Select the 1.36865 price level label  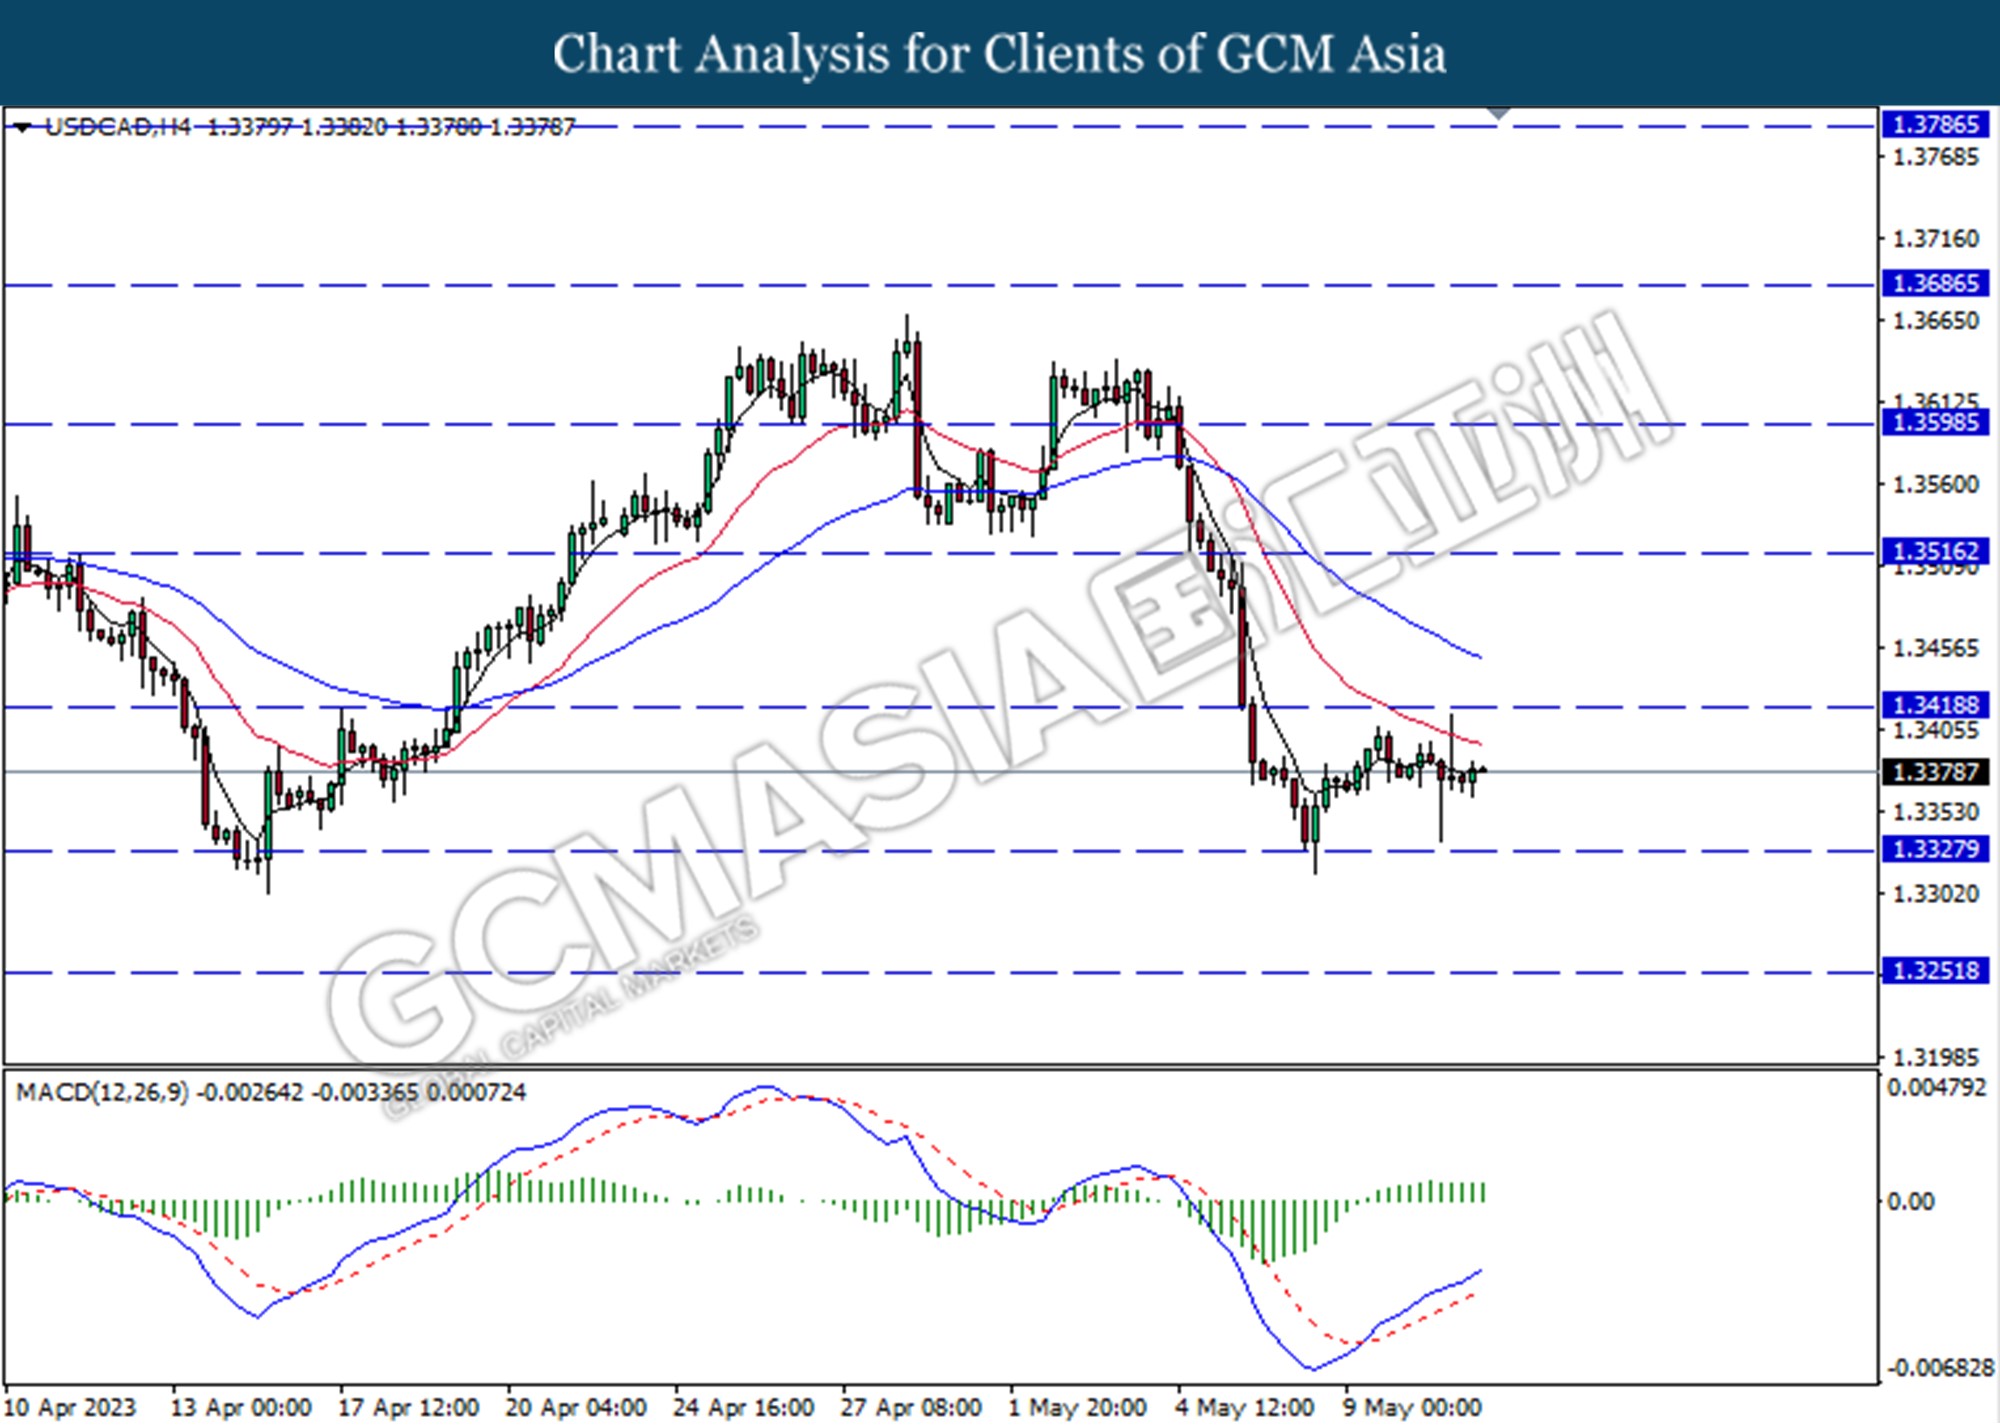[1935, 284]
